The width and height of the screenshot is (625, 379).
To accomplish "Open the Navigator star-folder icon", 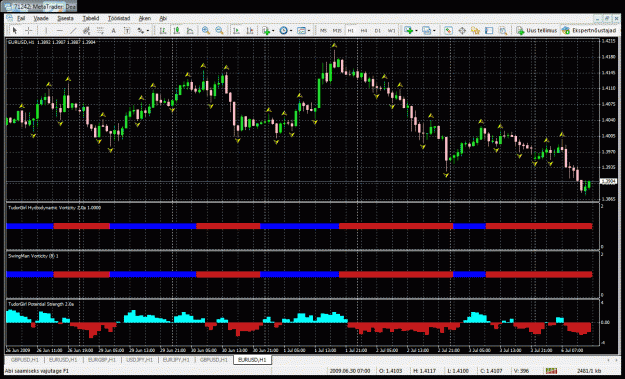I will [475, 30].
